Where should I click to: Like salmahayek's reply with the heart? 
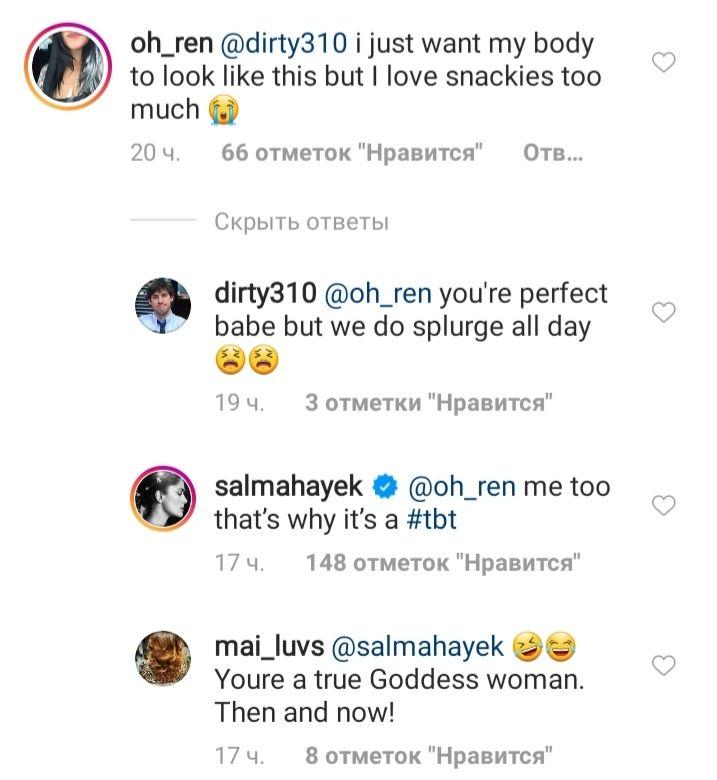point(663,506)
